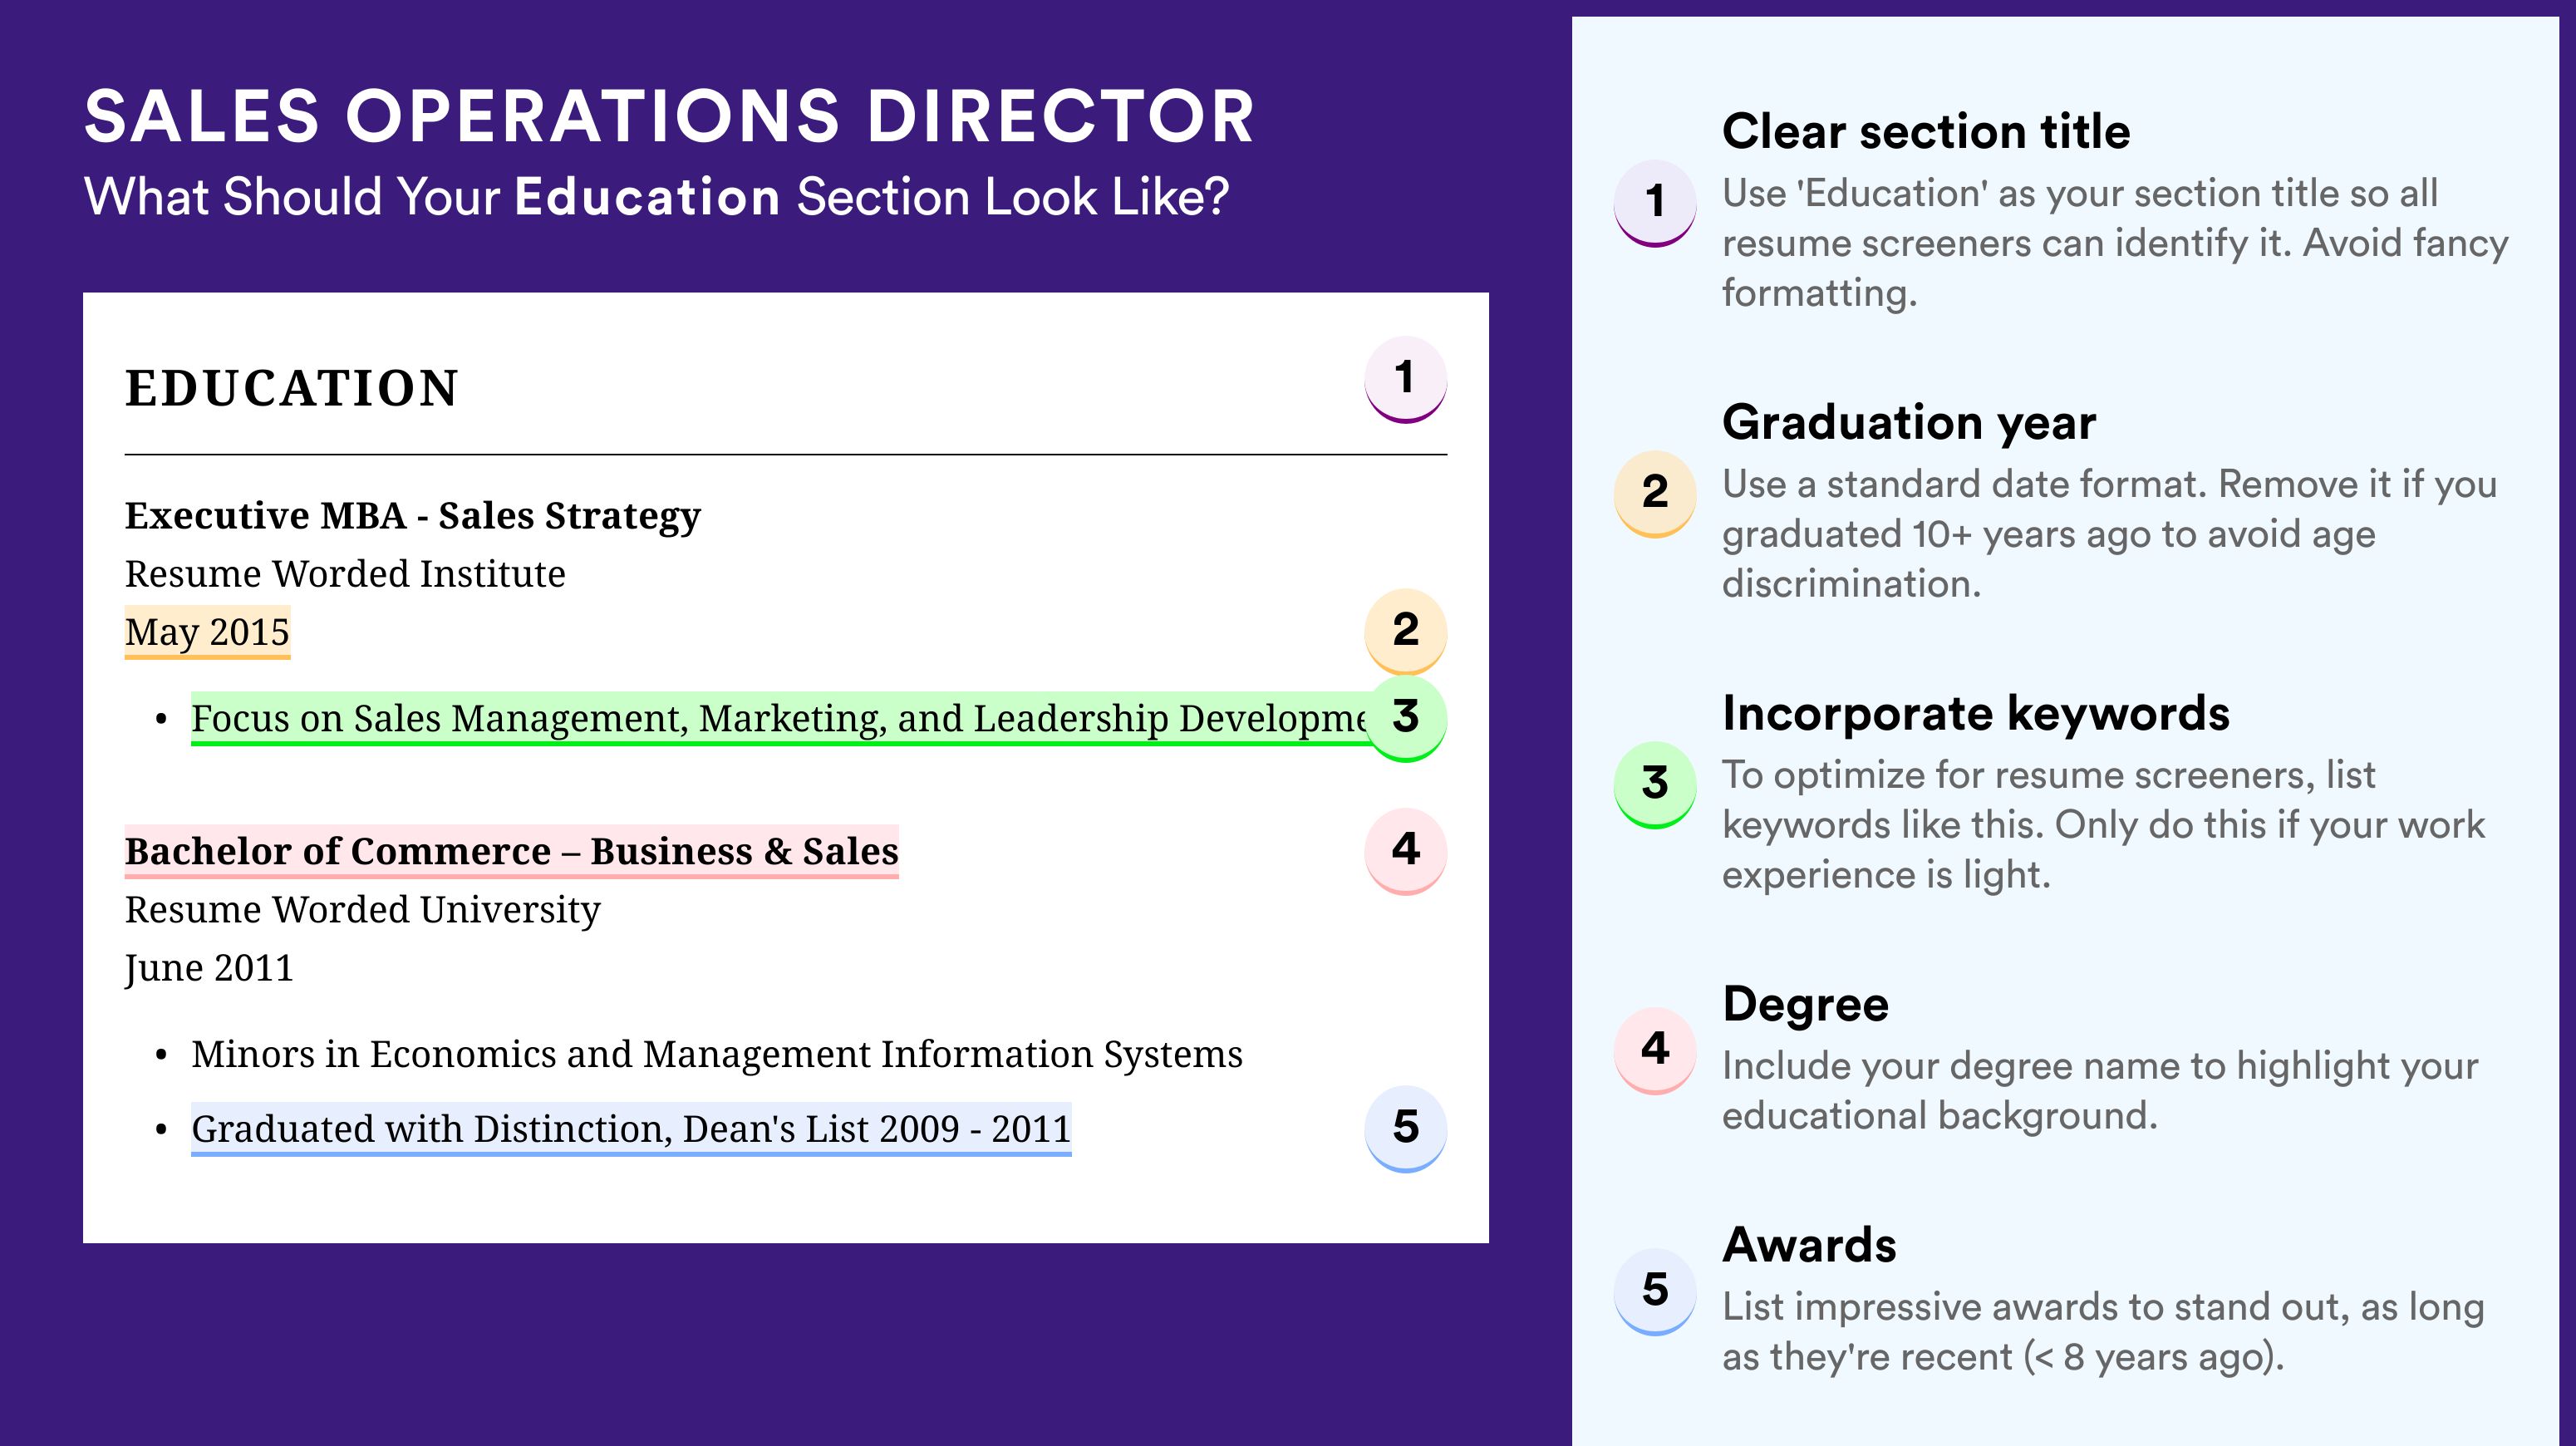Click number 2 badge next to Graduation year
The width and height of the screenshot is (2576, 1446).
coord(1655,494)
